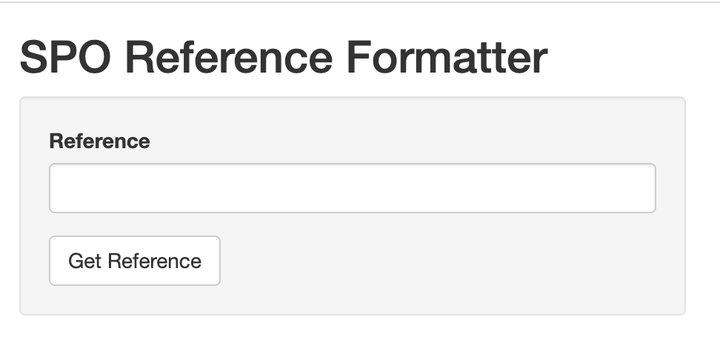The height and width of the screenshot is (360, 720).
Task: Click the Get Reference button
Action: pyautogui.click(x=135, y=261)
